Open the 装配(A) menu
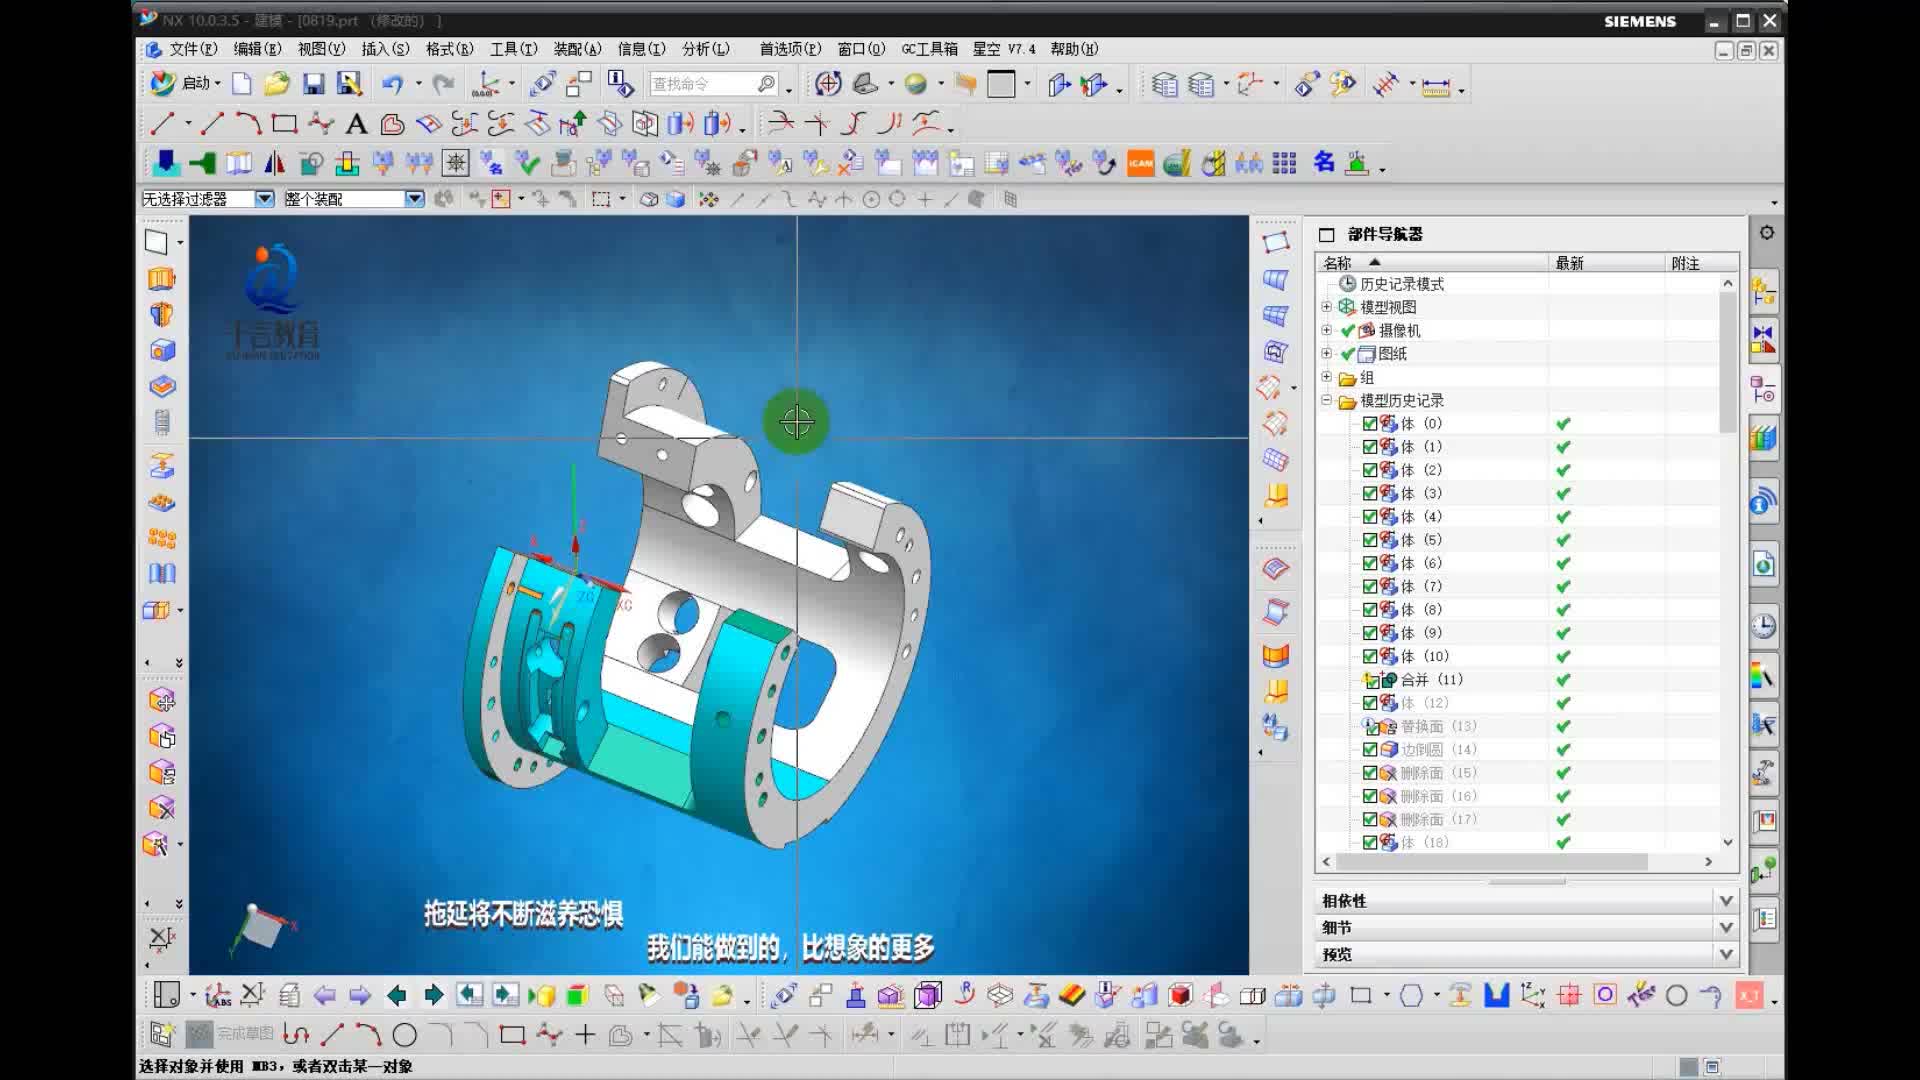This screenshot has height=1080, width=1920. [577, 49]
